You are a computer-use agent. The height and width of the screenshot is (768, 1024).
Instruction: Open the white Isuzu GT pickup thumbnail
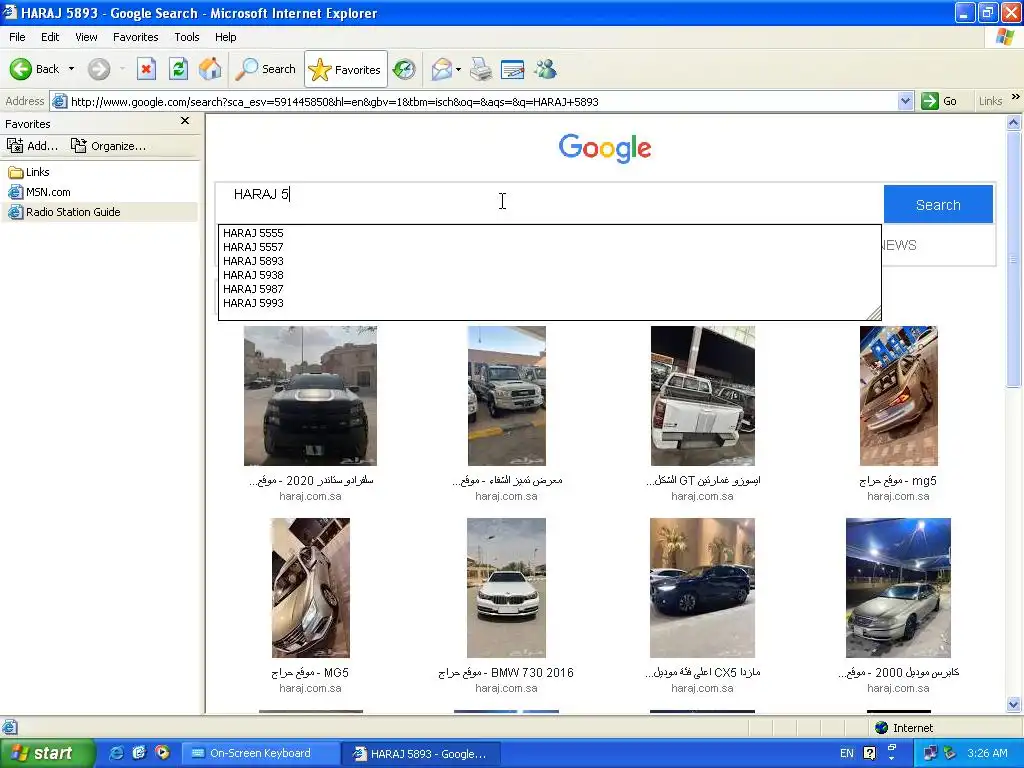[703, 396]
